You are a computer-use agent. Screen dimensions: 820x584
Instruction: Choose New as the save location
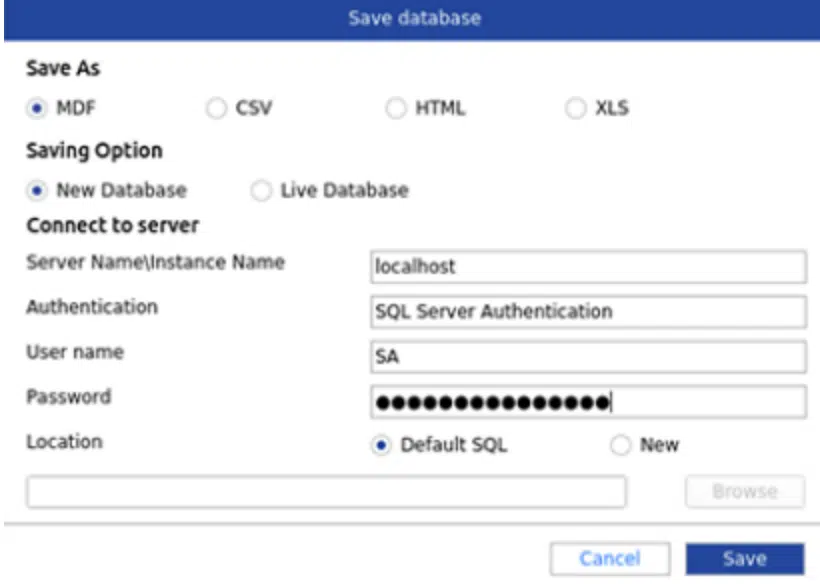pos(619,445)
